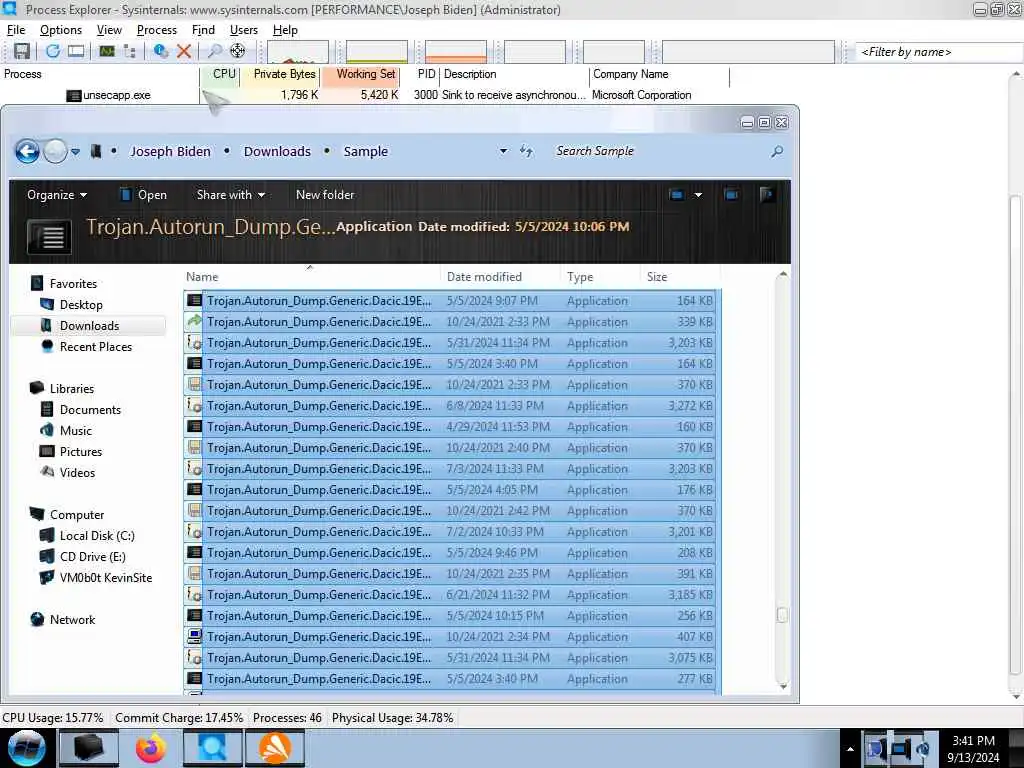Click the System Information icon in toolbar
The width and height of the screenshot is (1024, 768).
pyautogui.click(x=106, y=51)
